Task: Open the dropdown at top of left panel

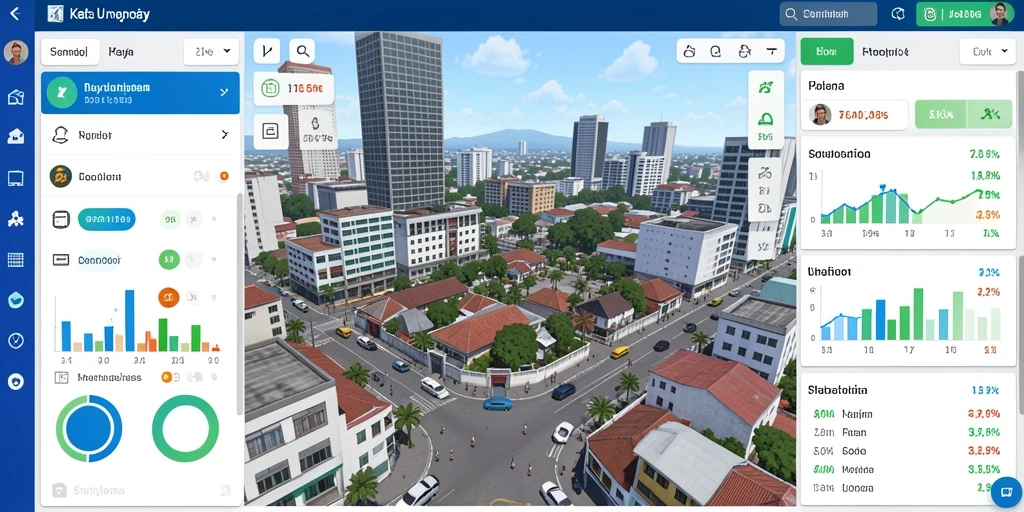Action: (x=211, y=51)
